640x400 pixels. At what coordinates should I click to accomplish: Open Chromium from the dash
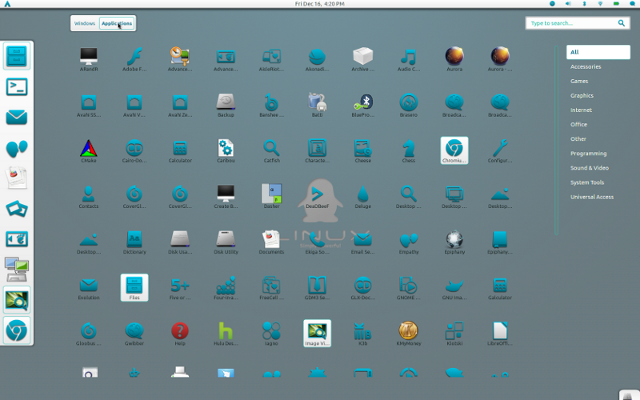(17, 331)
